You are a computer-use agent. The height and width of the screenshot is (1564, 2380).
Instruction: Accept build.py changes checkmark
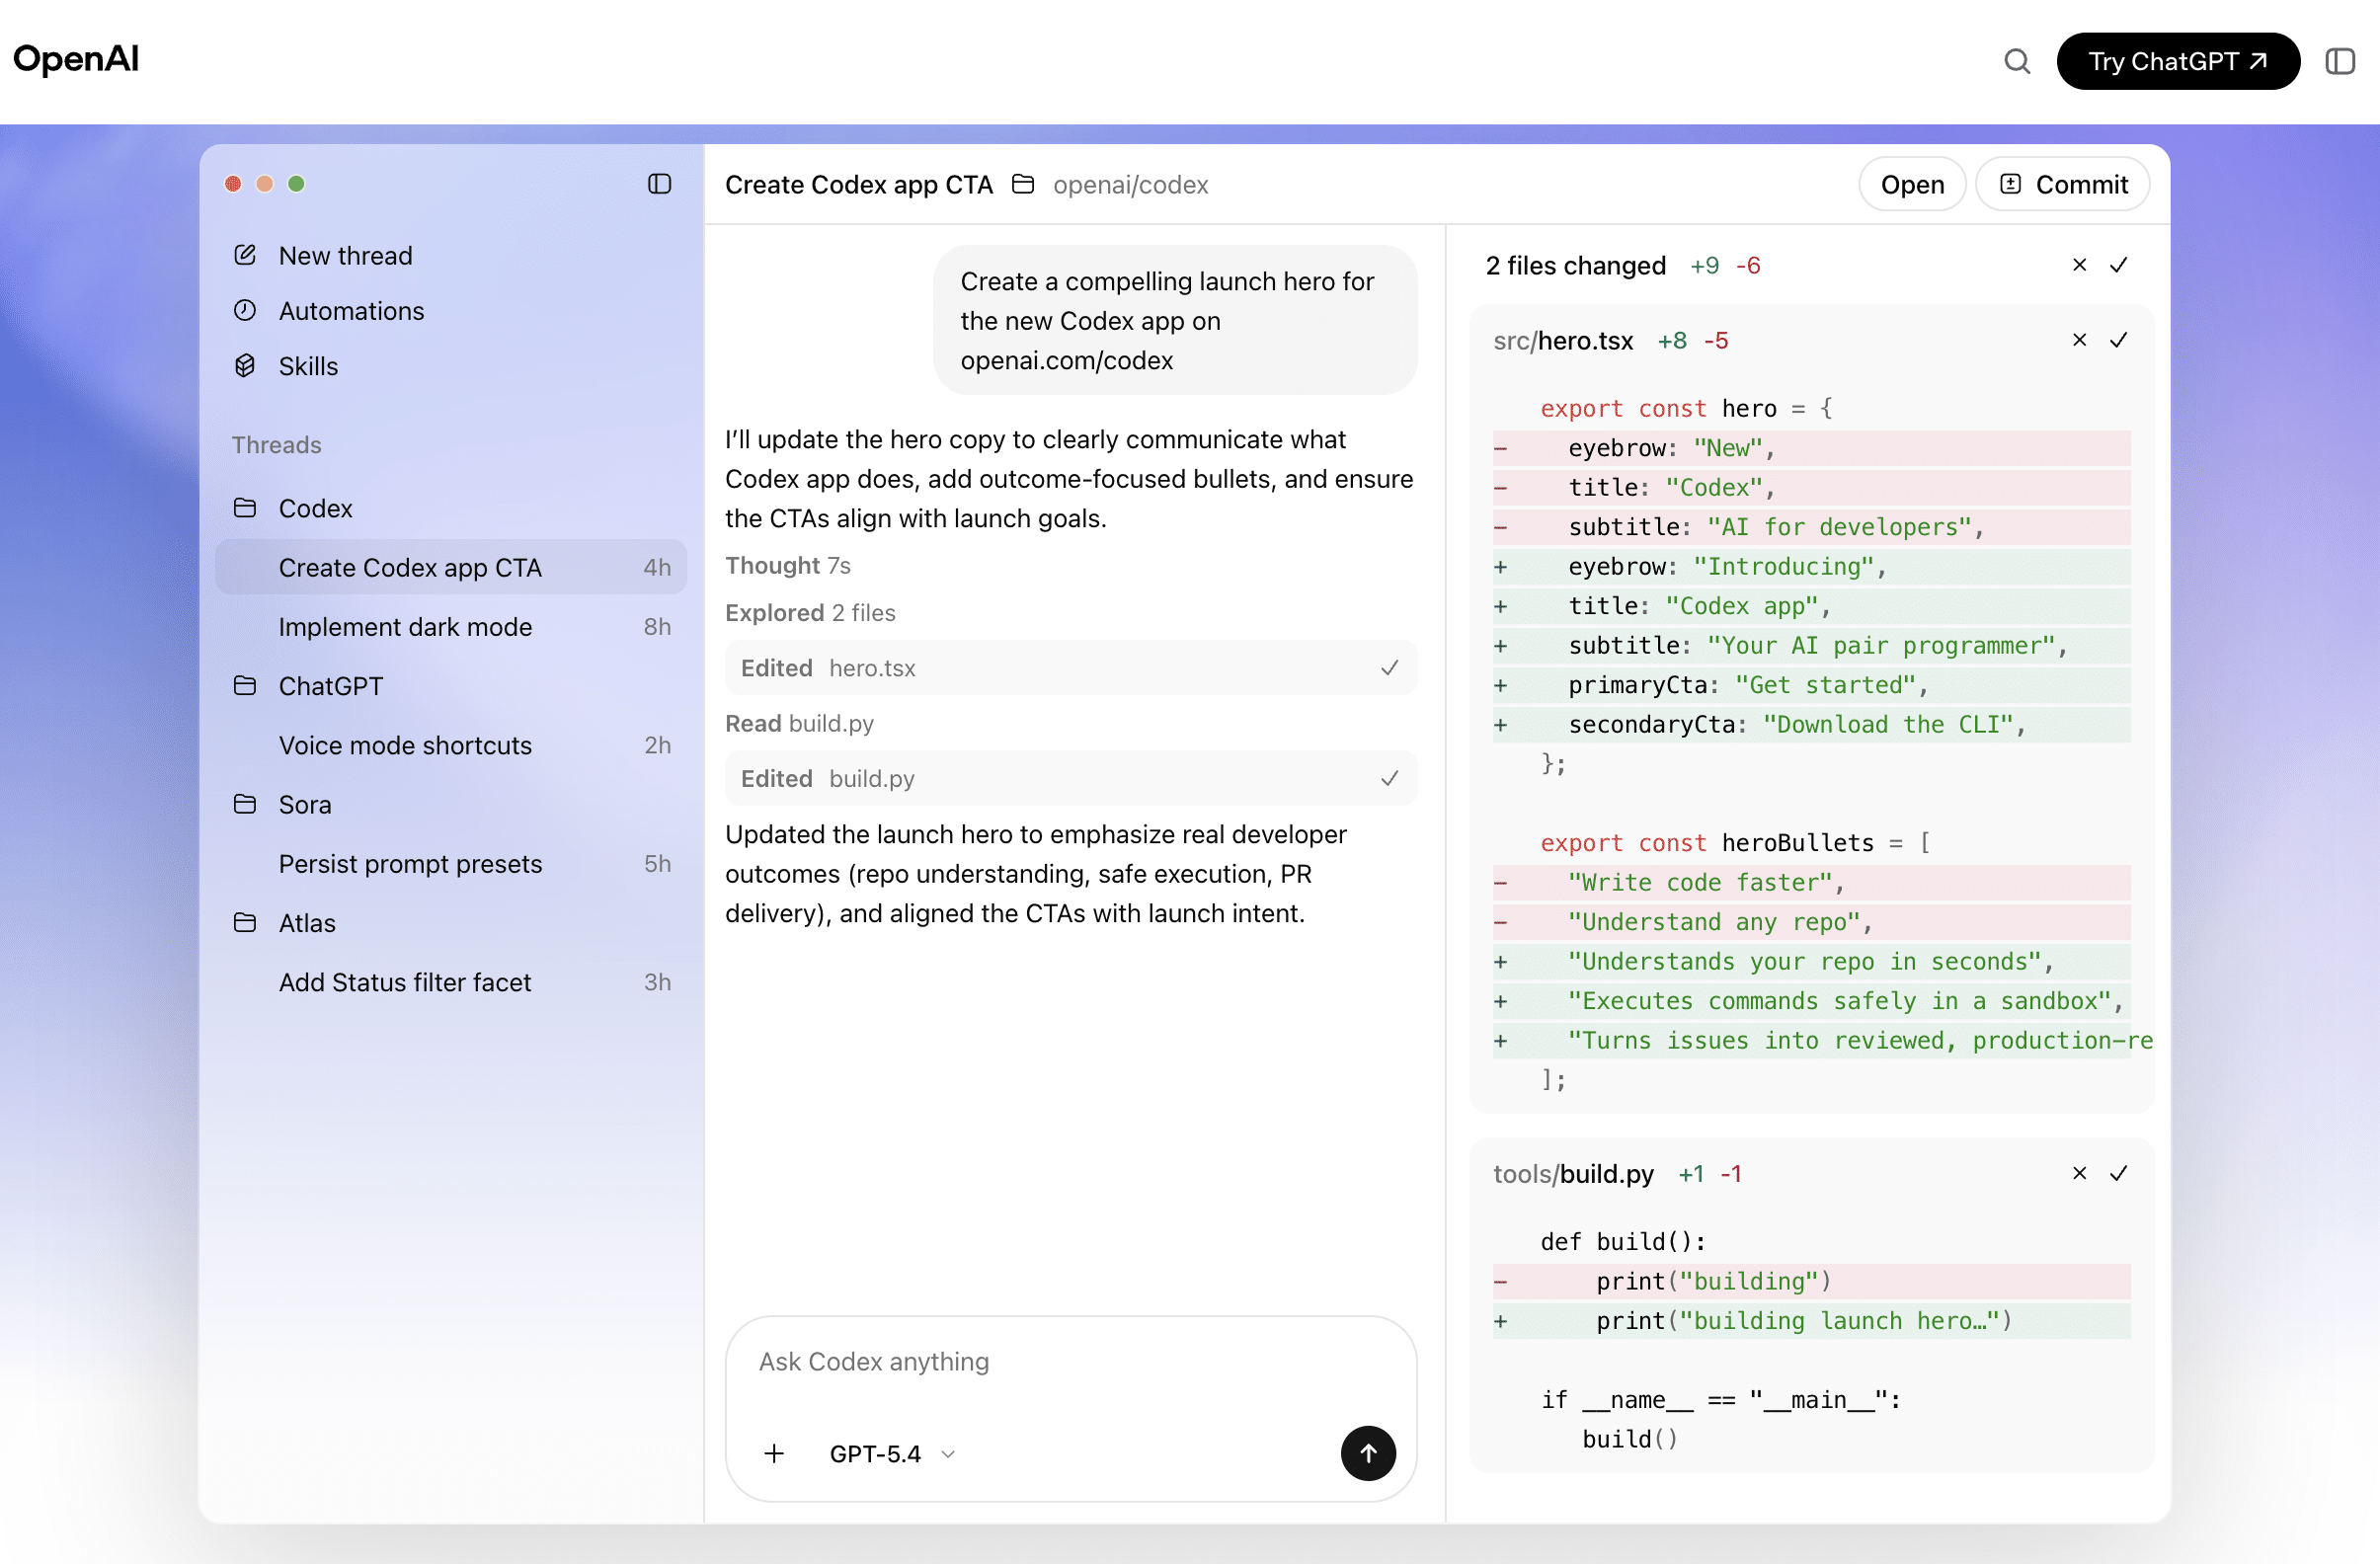pos(2118,1173)
